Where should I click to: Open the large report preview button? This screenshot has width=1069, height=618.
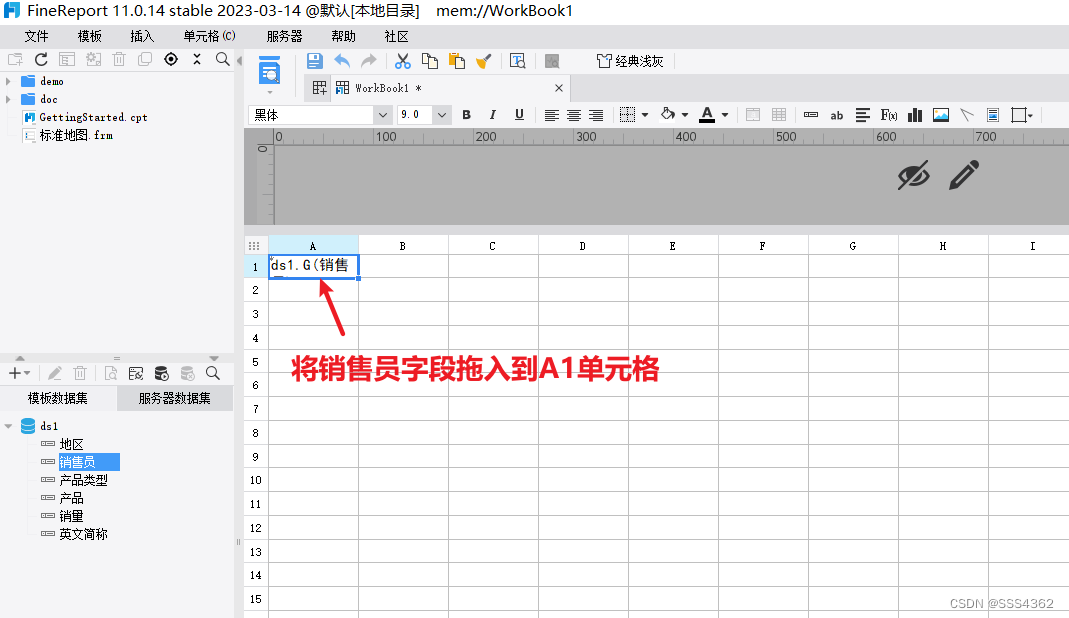point(269,71)
